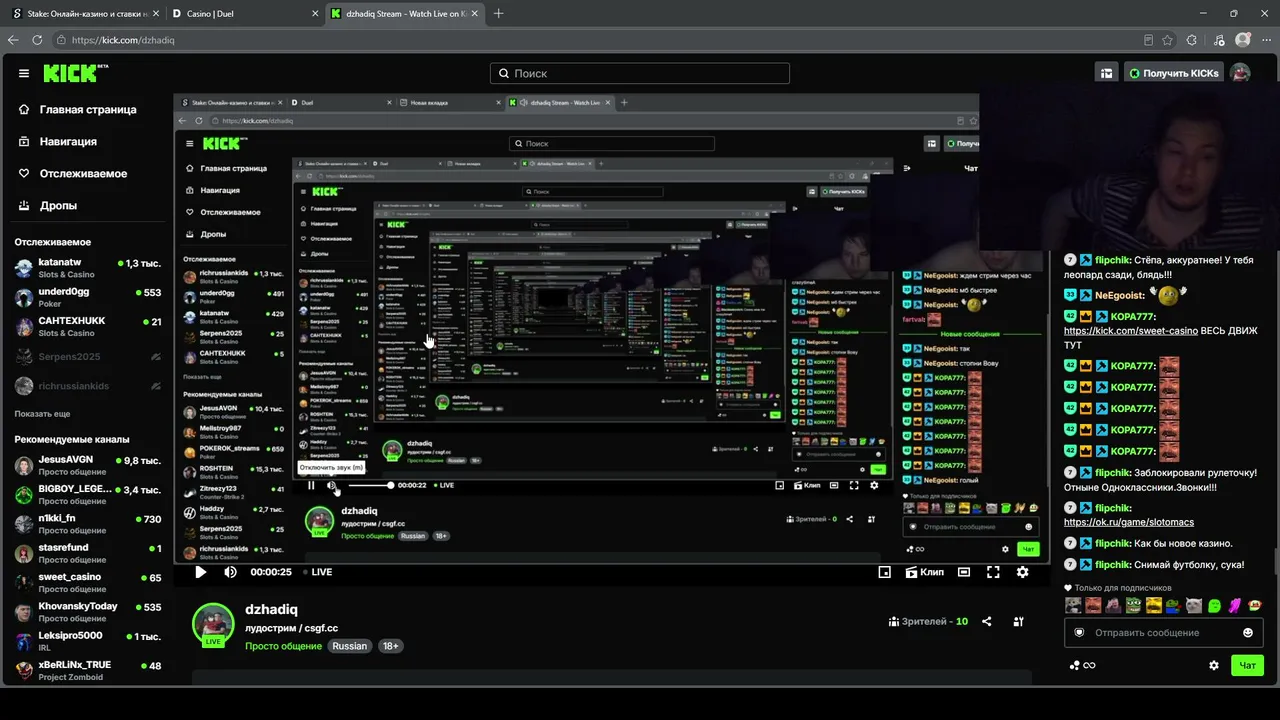Click the KICK logo
This screenshot has height=720, width=1280.
point(75,73)
